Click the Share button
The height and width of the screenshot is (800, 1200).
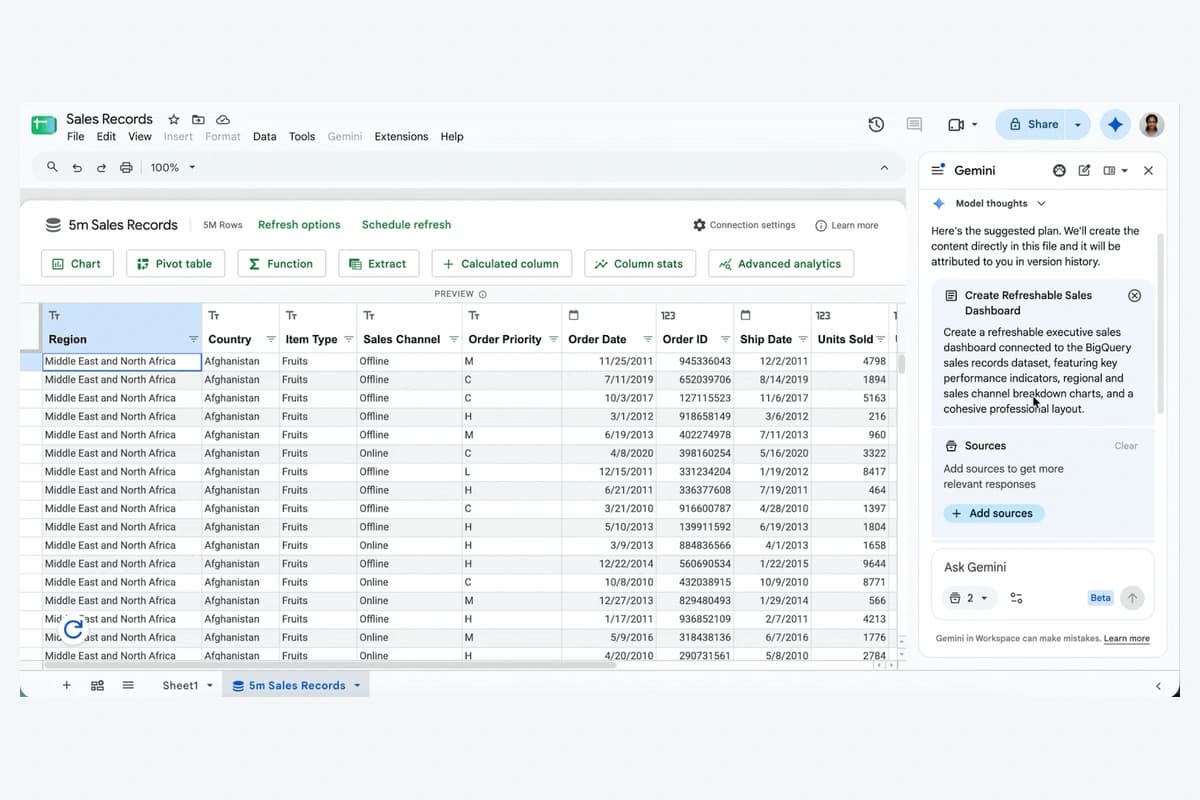pos(1033,125)
